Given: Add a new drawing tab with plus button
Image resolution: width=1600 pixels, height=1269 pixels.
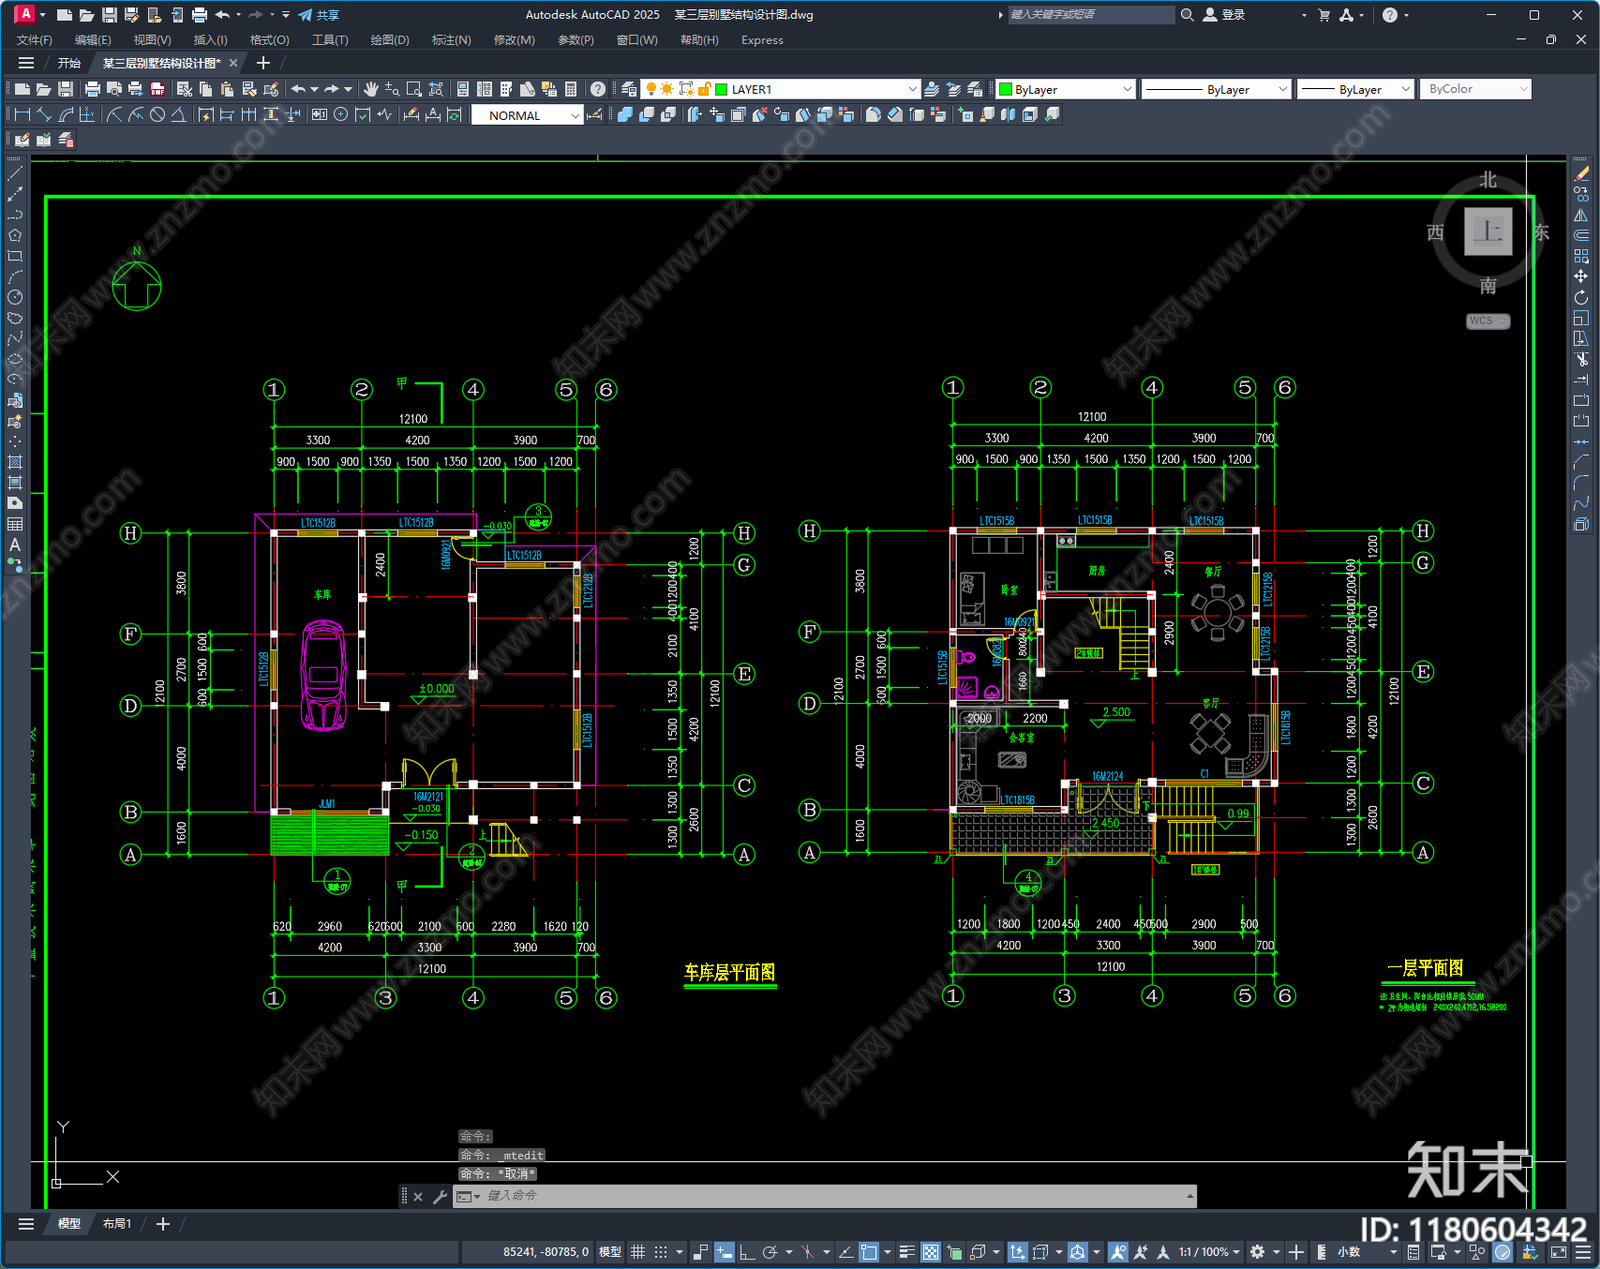Looking at the screenshot, I should point(264,63).
